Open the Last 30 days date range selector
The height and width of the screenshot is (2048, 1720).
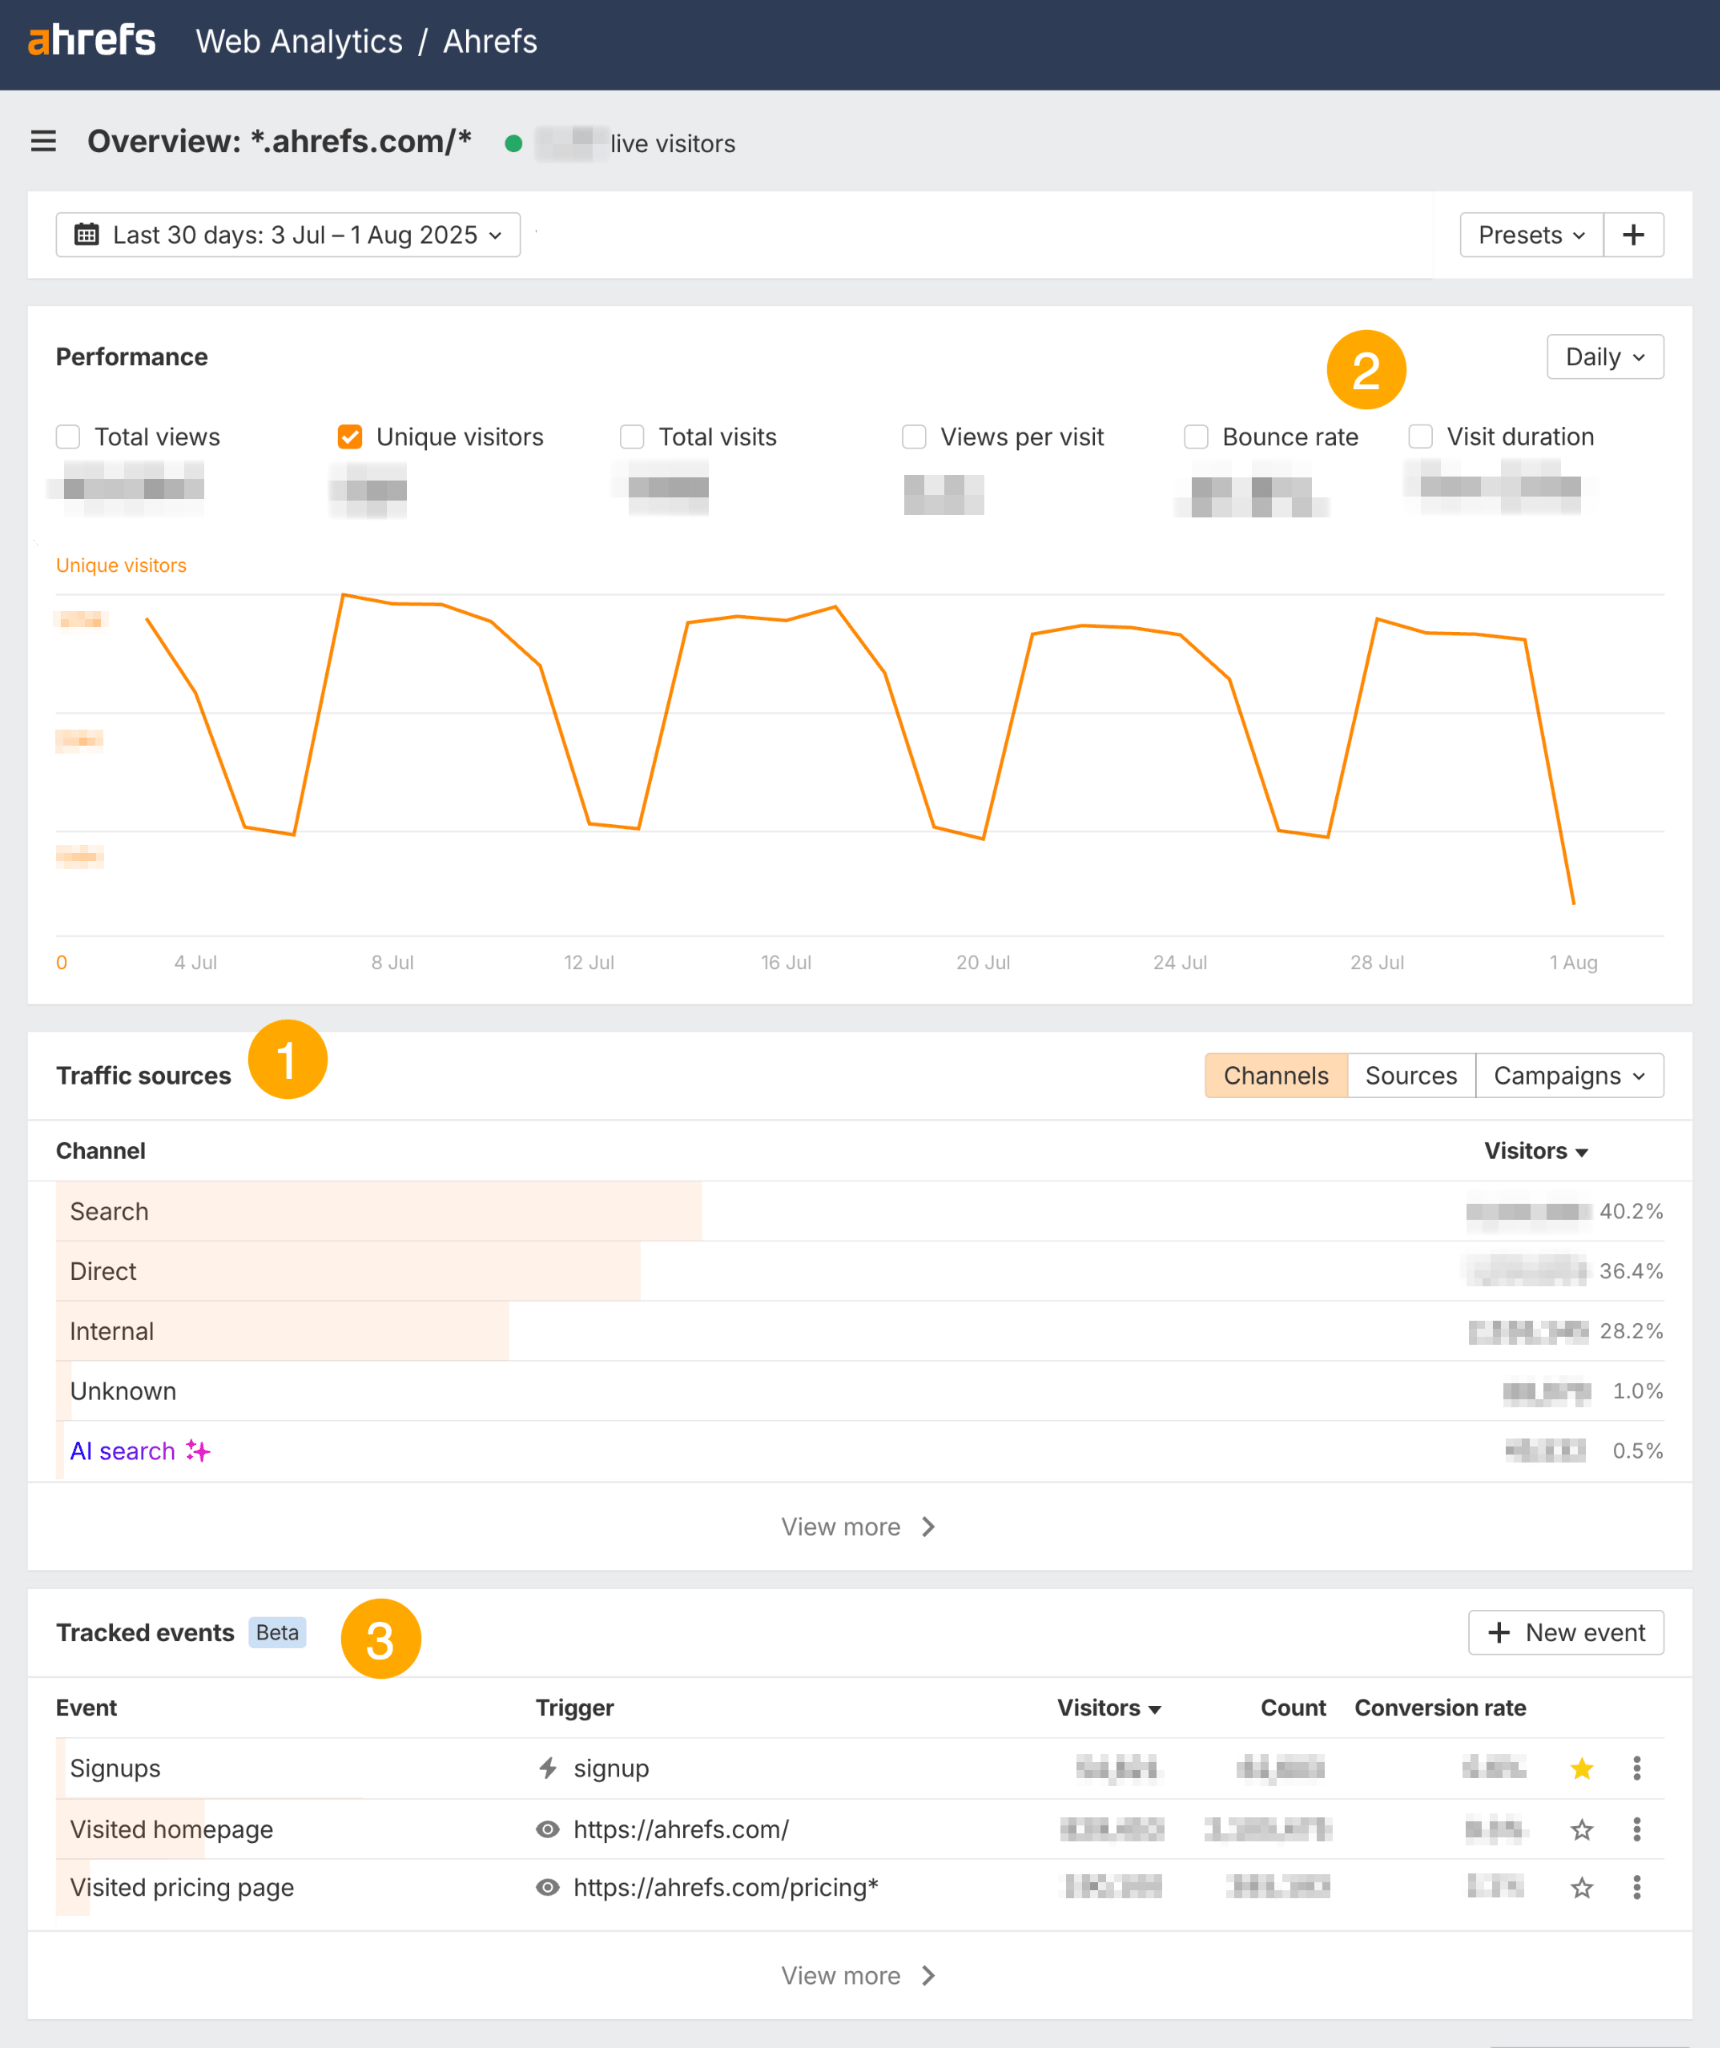coord(288,234)
